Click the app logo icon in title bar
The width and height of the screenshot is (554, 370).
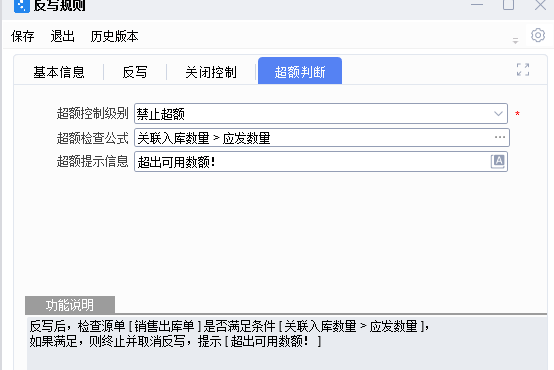(x=22, y=5)
